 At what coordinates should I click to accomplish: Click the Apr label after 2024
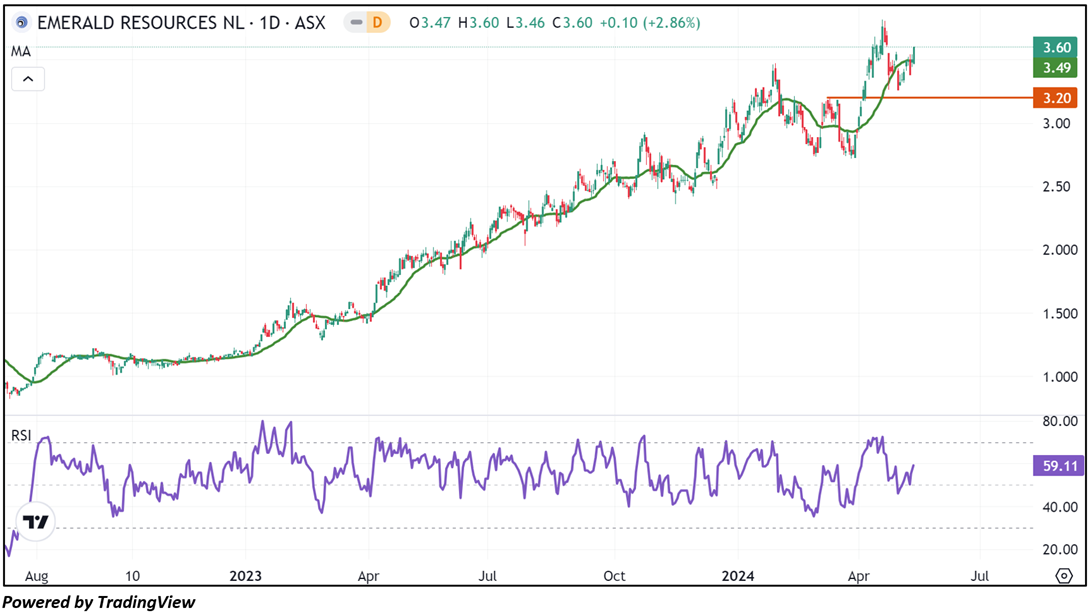tap(859, 576)
